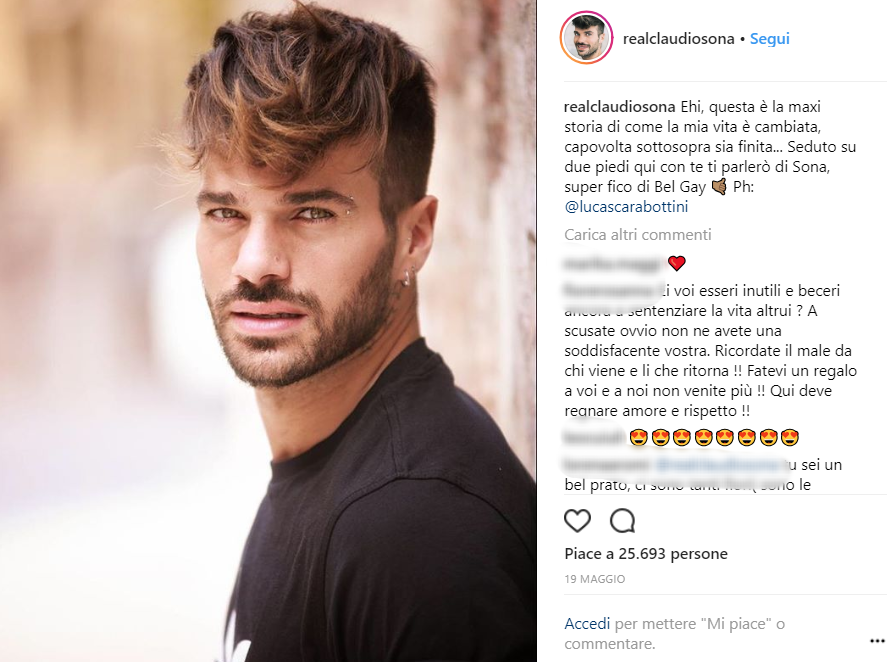888x662 pixels.
Task: Click Piace a 25.693 persone likes count
Action: (x=646, y=553)
